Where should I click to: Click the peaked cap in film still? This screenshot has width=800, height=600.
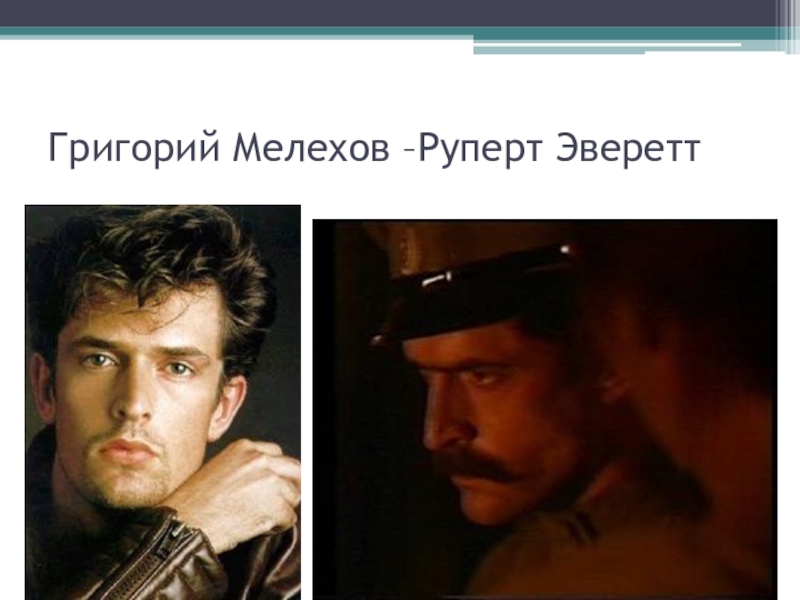(474, 291)
